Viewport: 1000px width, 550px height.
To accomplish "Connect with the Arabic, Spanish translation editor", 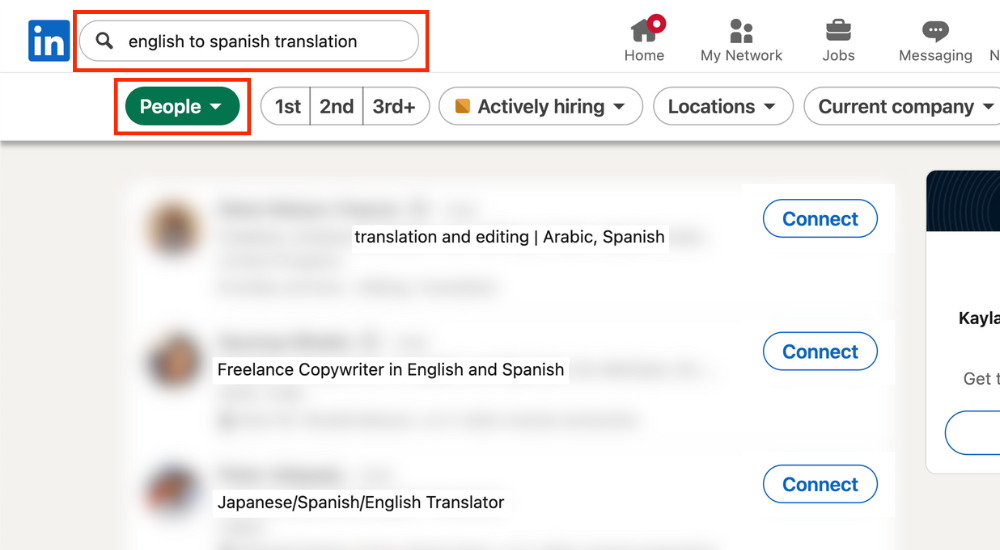I will [x=819, y=219].
